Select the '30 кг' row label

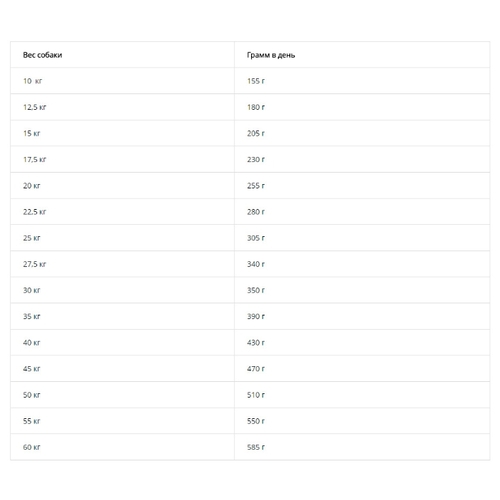(31, 290)
